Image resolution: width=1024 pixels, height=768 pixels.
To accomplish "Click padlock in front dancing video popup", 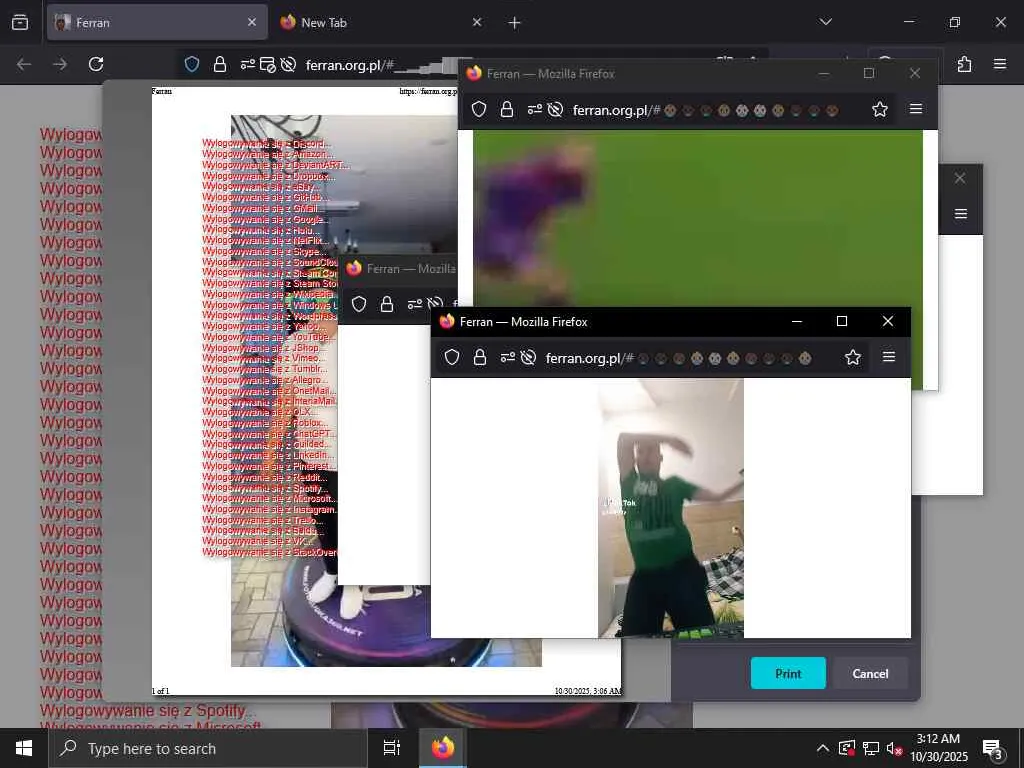I will pos(480,357).
